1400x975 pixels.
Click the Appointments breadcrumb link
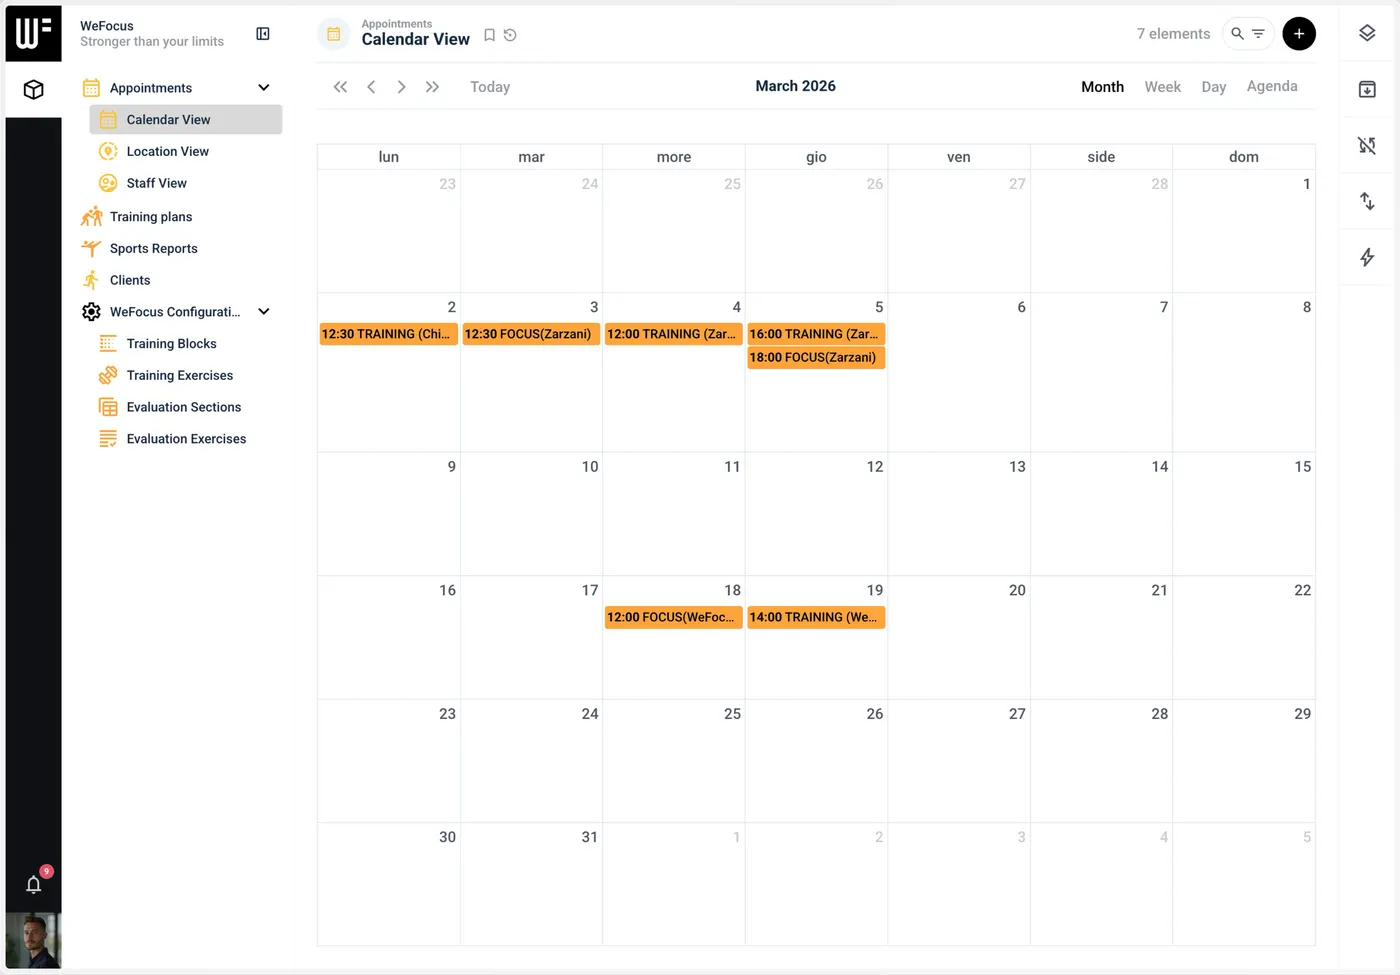tap(397, 24)
